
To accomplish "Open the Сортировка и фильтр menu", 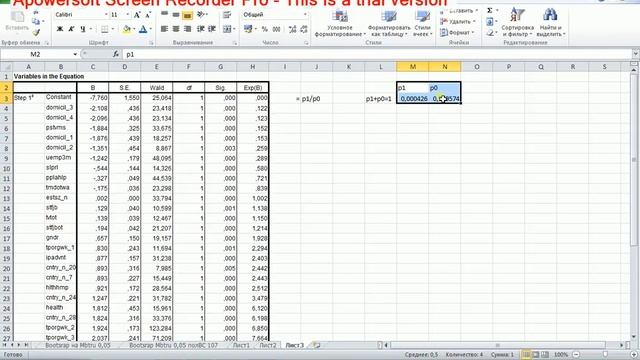I will coord(518,23).
